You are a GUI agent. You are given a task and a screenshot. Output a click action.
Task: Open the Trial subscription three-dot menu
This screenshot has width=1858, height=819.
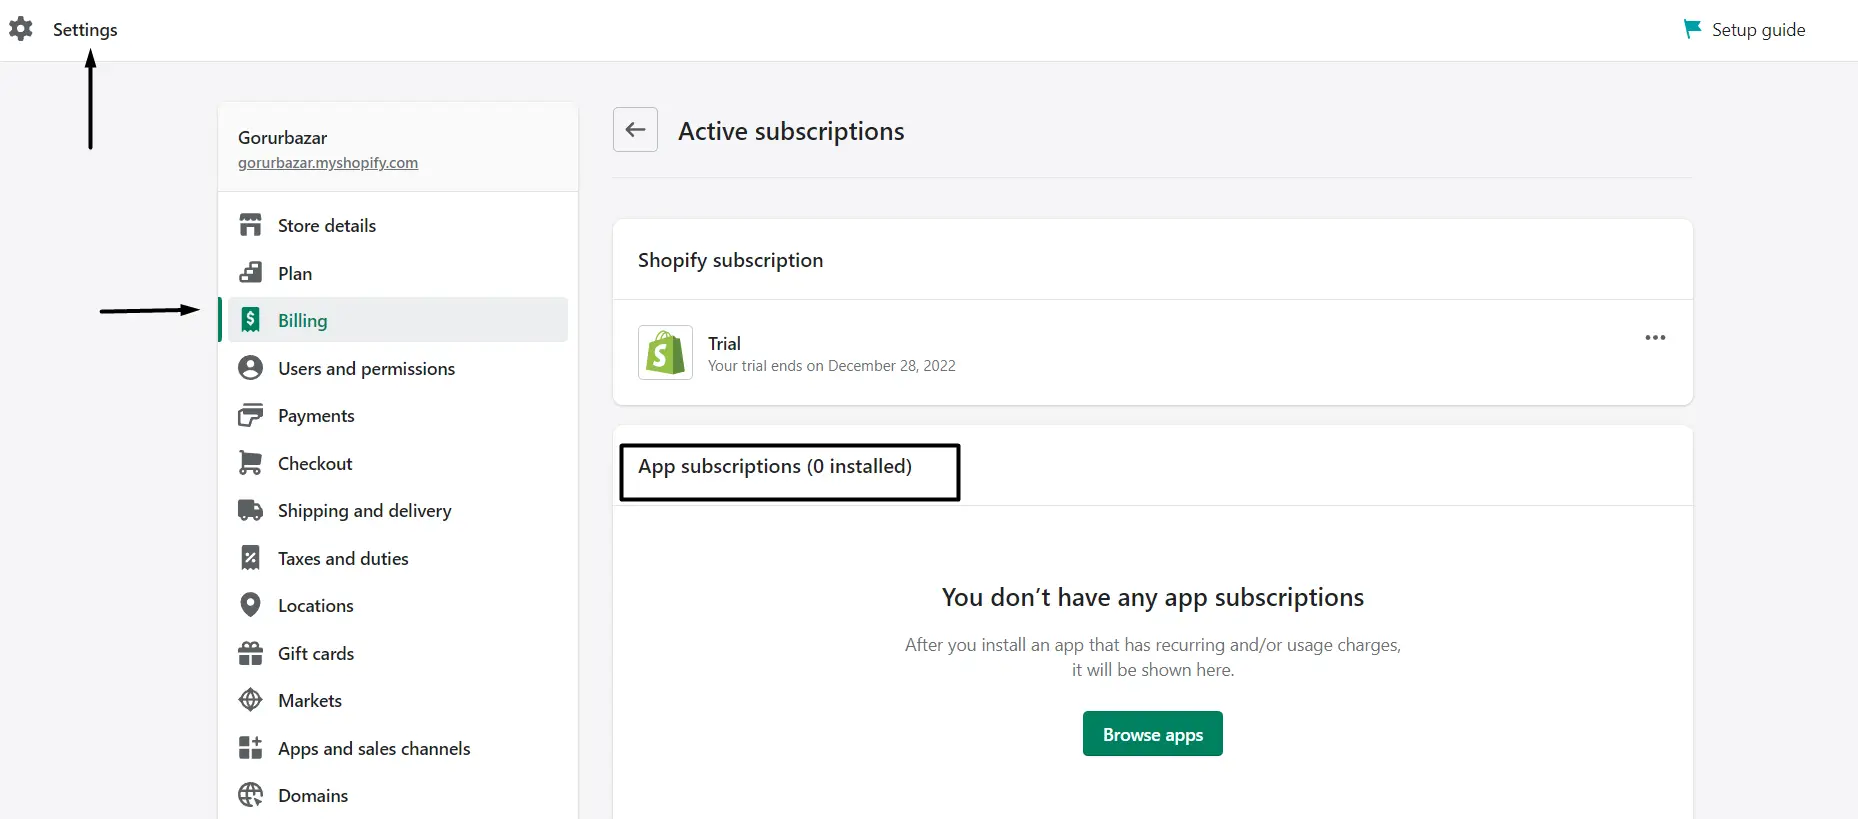pos(1655,338)
